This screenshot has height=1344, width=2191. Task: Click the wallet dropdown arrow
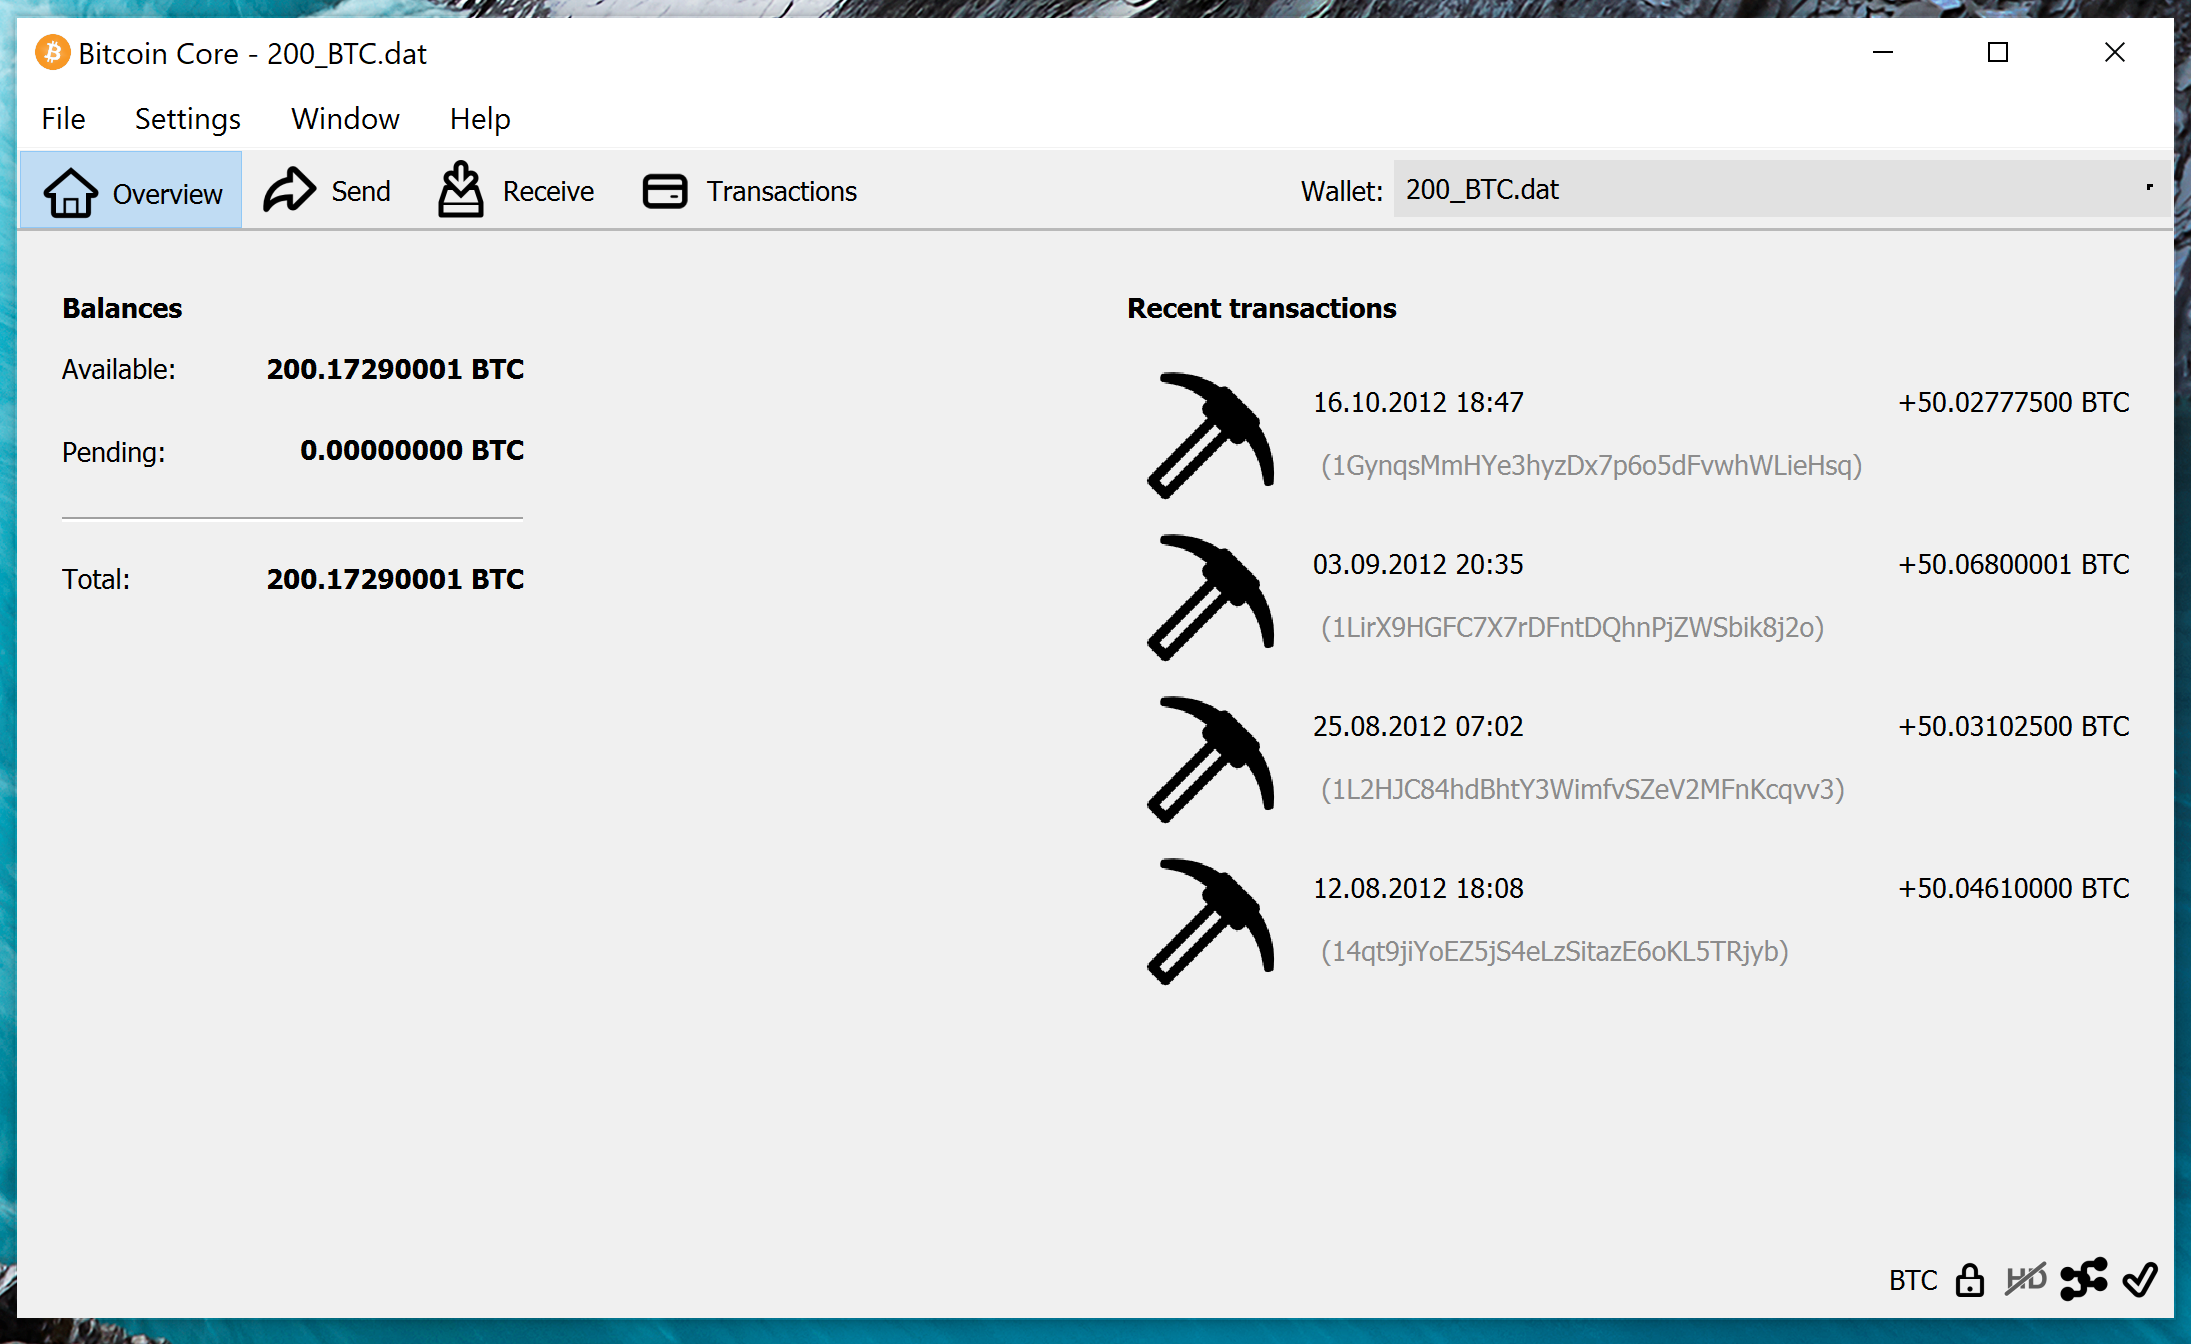(x=2148, y=188)
